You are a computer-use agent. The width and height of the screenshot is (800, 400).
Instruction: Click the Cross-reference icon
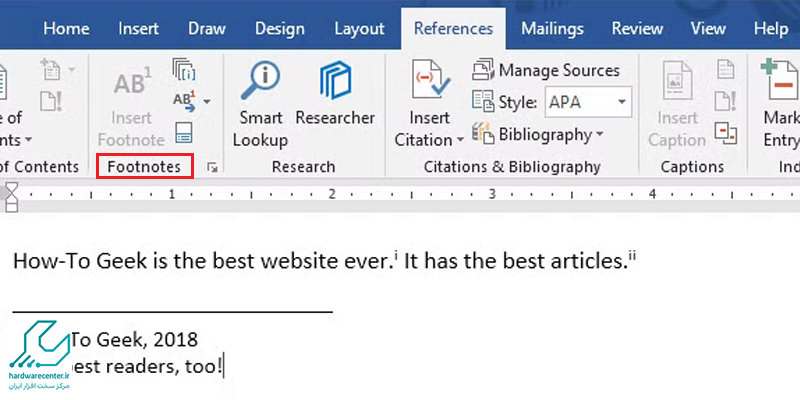[725, 133]
